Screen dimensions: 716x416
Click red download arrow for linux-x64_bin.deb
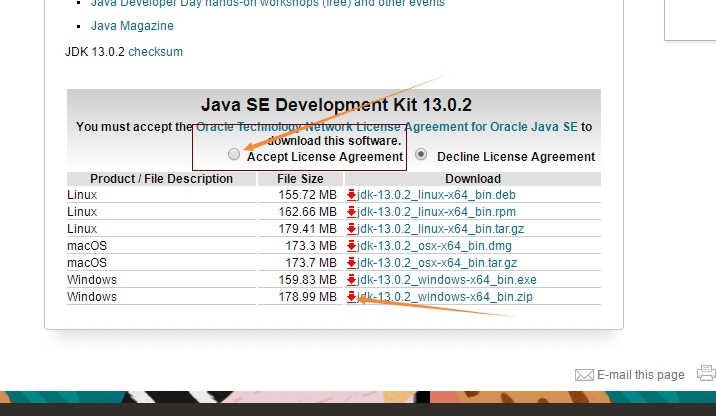click(351, 195)
